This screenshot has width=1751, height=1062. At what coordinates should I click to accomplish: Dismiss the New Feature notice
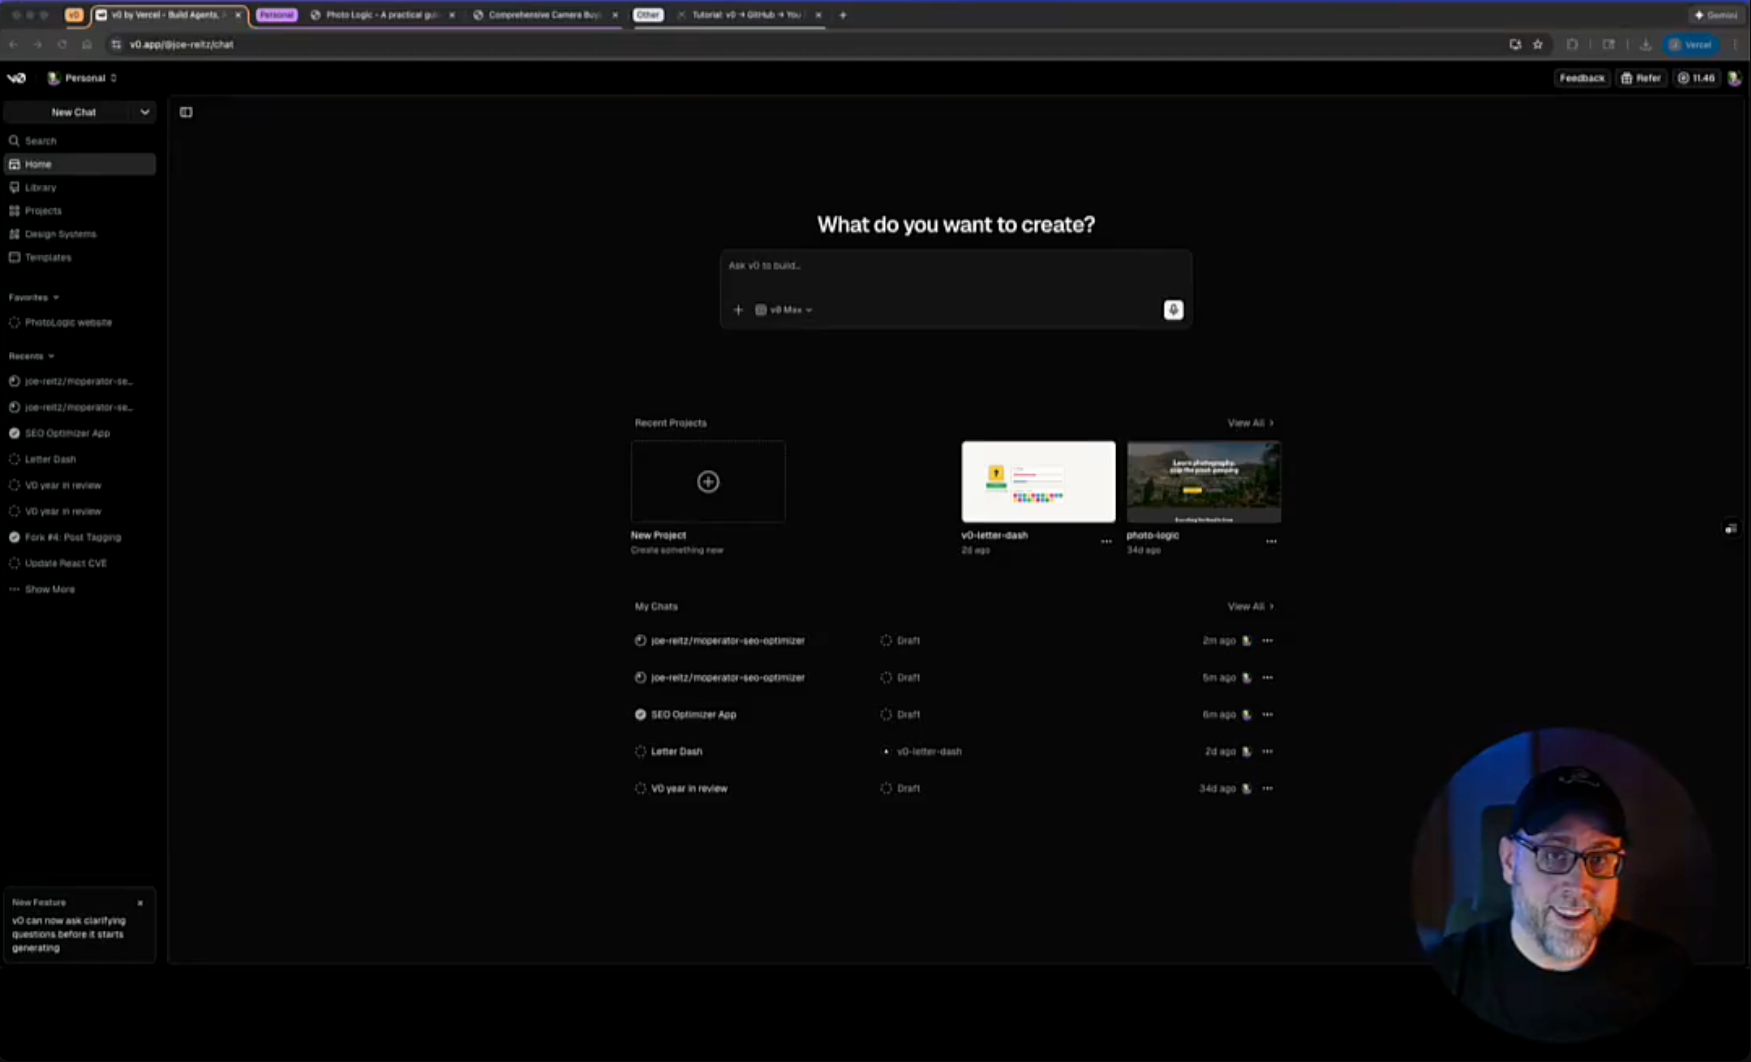click(140, 903)
